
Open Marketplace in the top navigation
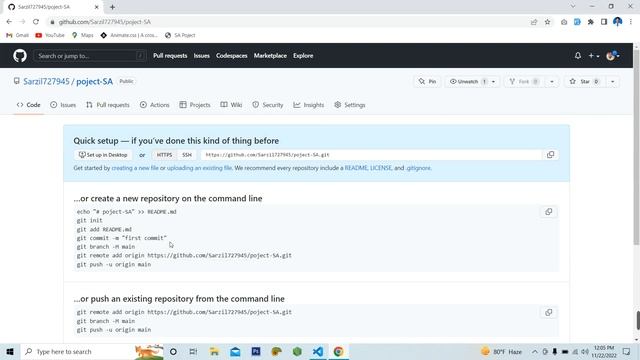pyautogui.click(x=270, y=56)
